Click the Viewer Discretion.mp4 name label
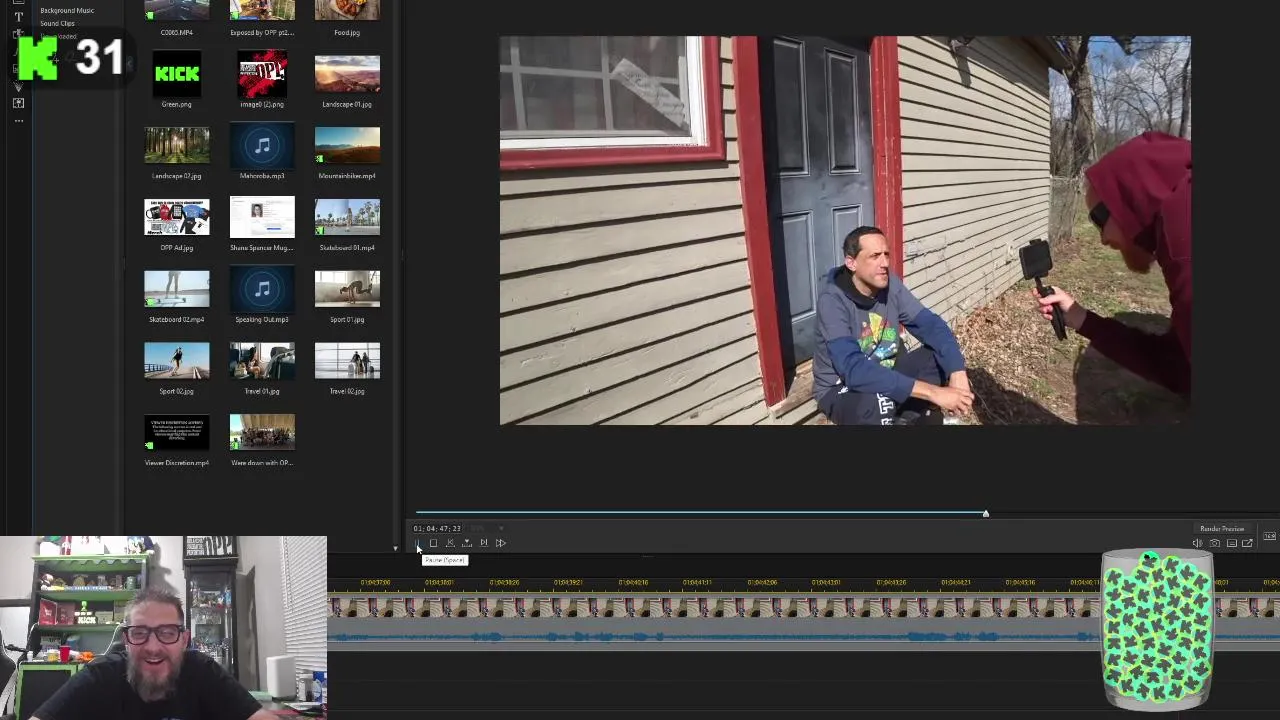Image resolution: width=1280 pixels, height=720 pixels. click(177, 463)
